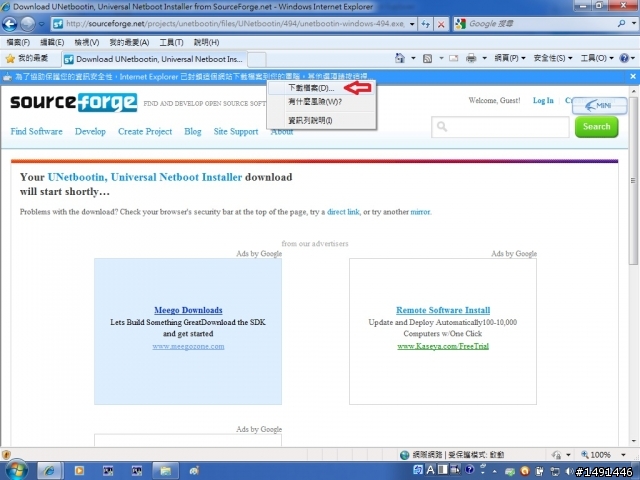Open the 檢視(V) menu

87,42
